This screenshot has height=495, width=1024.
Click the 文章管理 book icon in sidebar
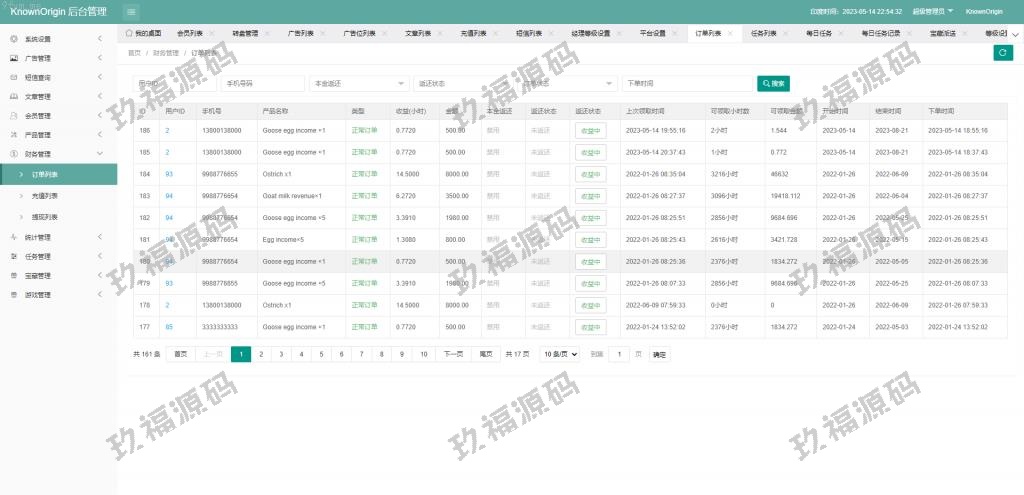click(13, 97)
